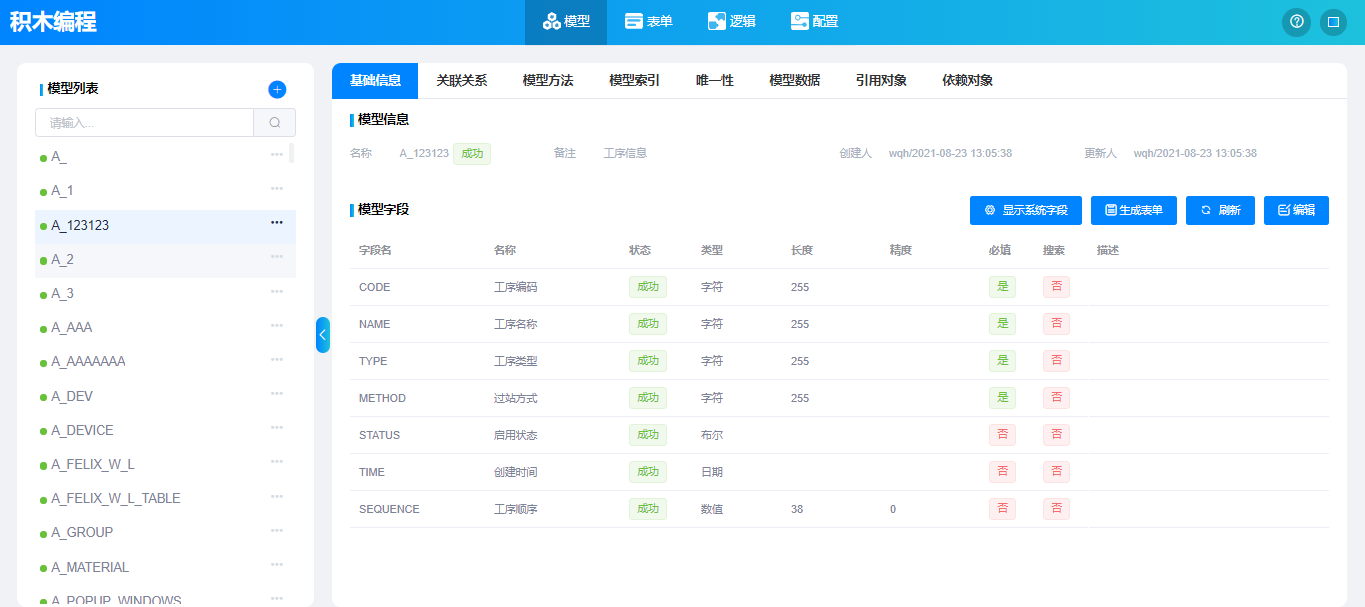Refresh fields with the 刷新 button
This screenshot has height=607, width=1365.
click(x=1220, y=211)
